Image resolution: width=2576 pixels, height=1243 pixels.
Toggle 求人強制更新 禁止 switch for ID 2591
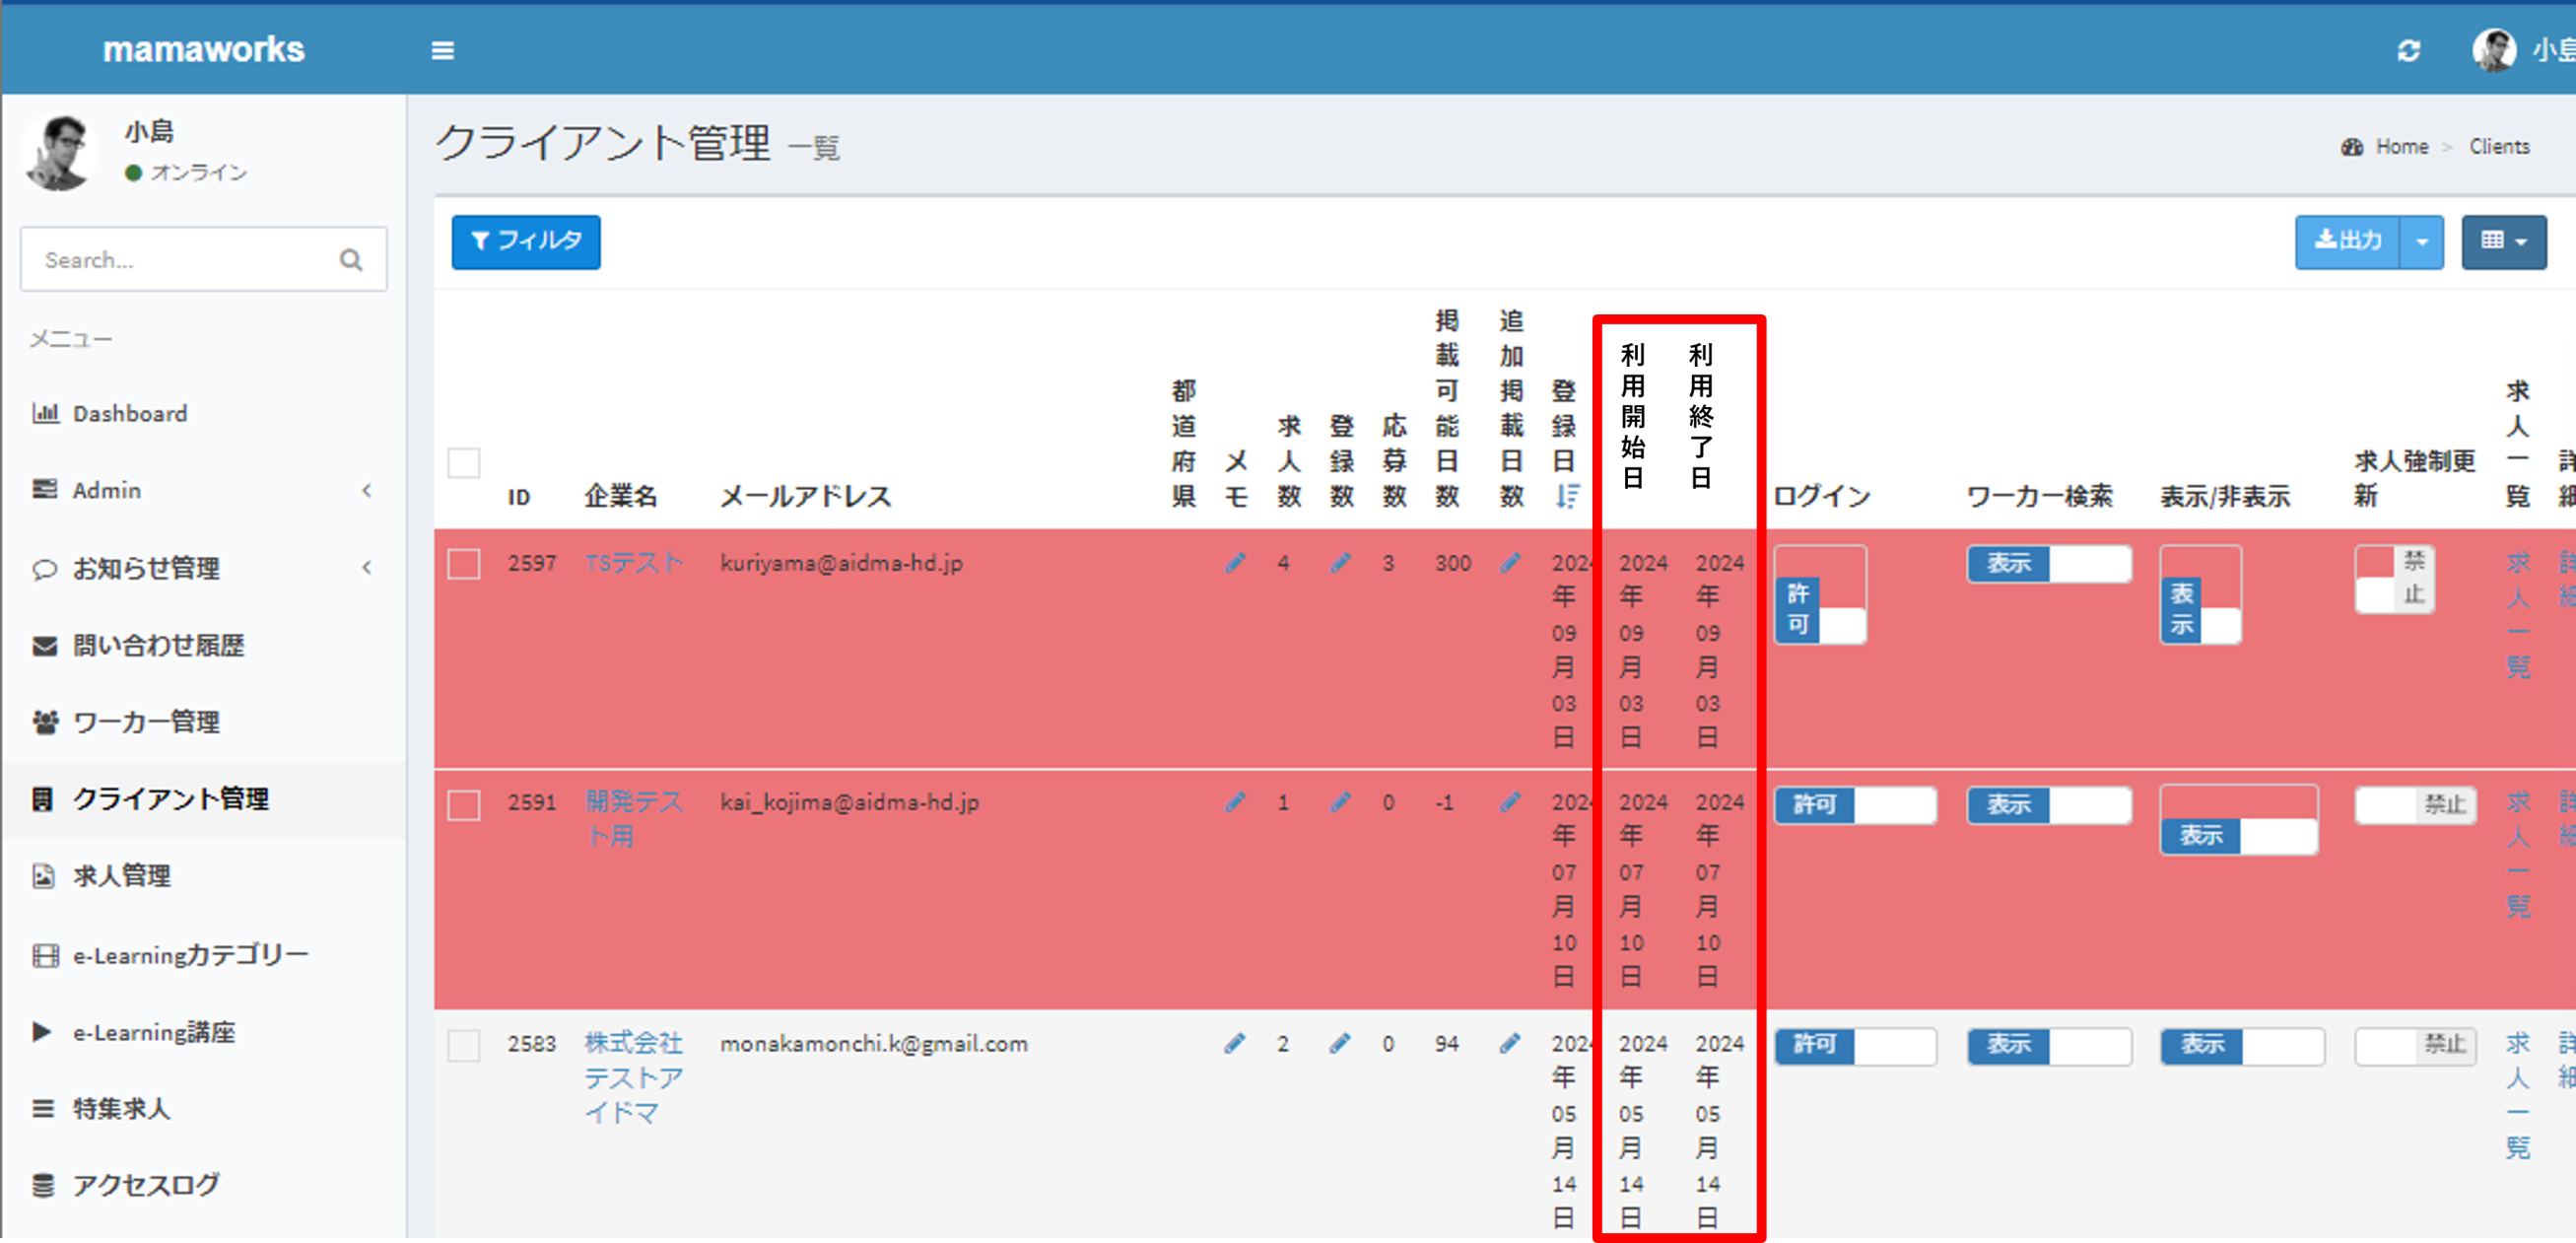(x=2414, y=804)
